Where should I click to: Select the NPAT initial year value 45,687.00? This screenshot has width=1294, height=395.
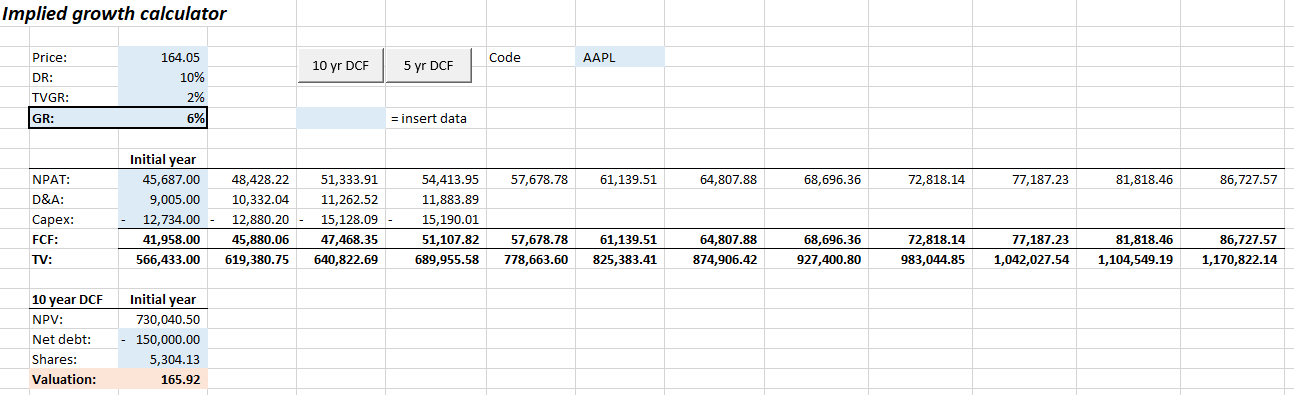tap(163, 180)
